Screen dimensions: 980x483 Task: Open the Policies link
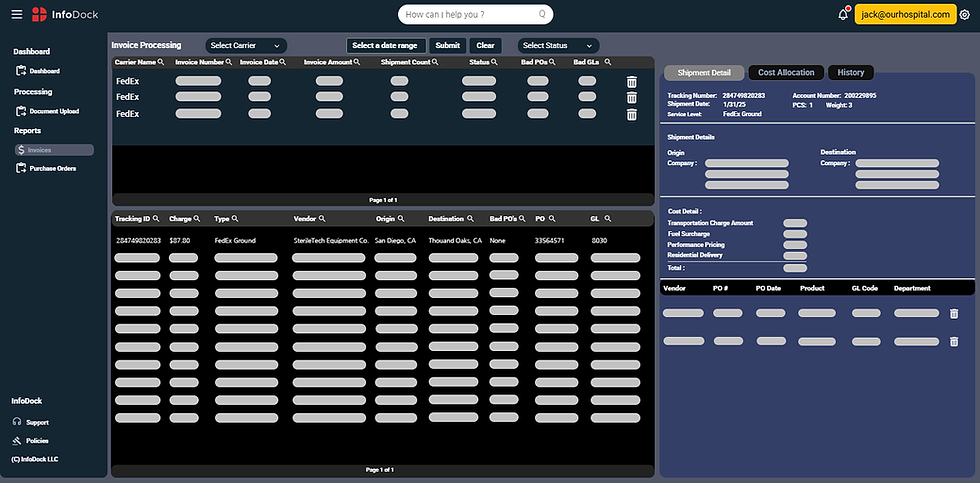point(31,441)
